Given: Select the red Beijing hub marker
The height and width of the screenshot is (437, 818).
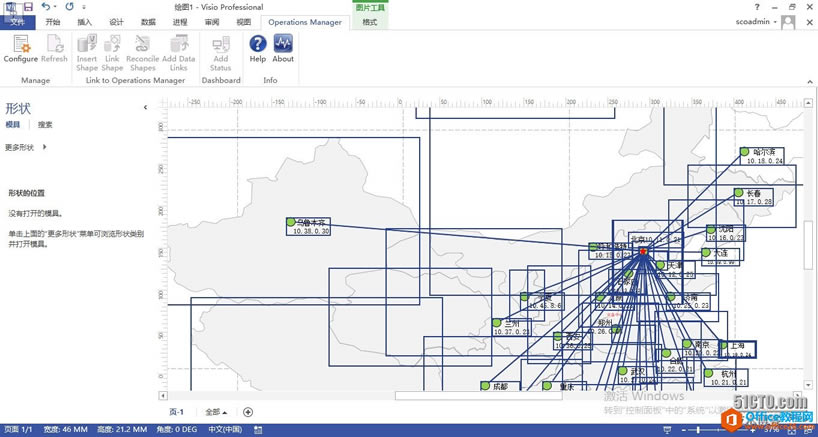Looking at the screenshot, I should (x=643, y=251).
